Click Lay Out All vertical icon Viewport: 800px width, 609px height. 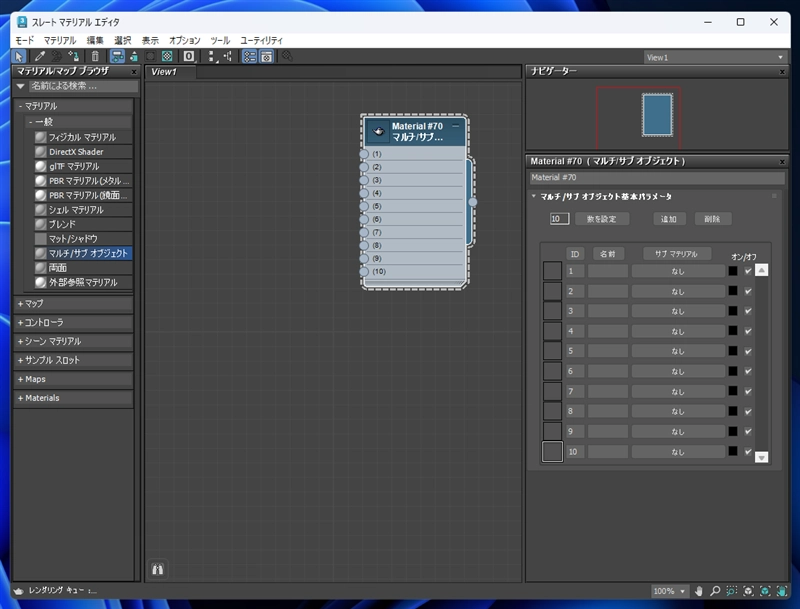click(x=212, y=56)
